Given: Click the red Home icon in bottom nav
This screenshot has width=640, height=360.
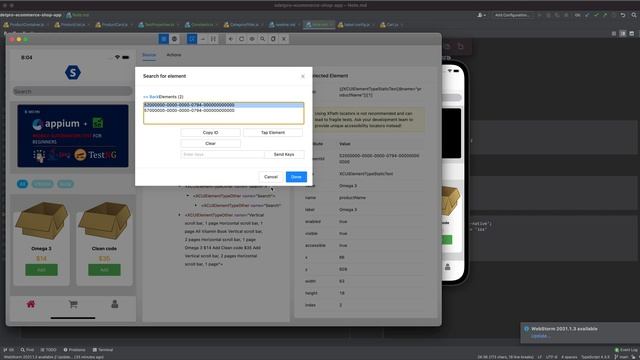Looking at the screenshot, I should 31,304.
